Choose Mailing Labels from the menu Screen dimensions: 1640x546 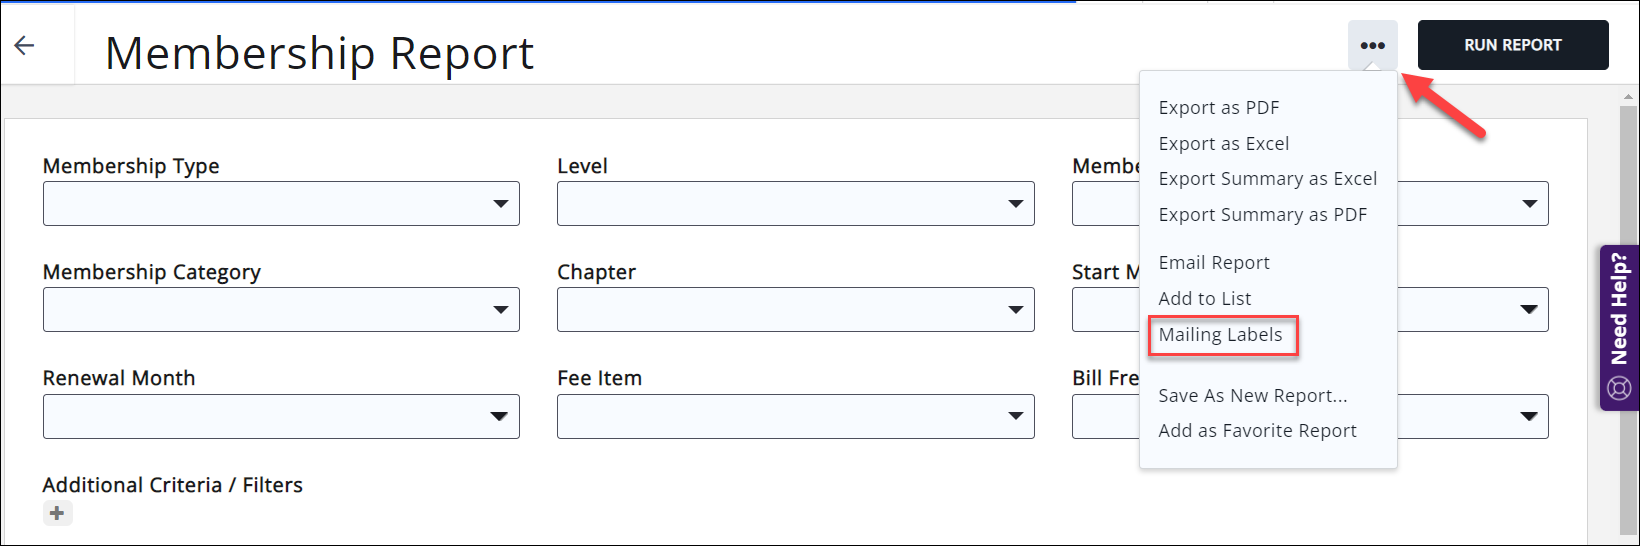point(1220,335)
